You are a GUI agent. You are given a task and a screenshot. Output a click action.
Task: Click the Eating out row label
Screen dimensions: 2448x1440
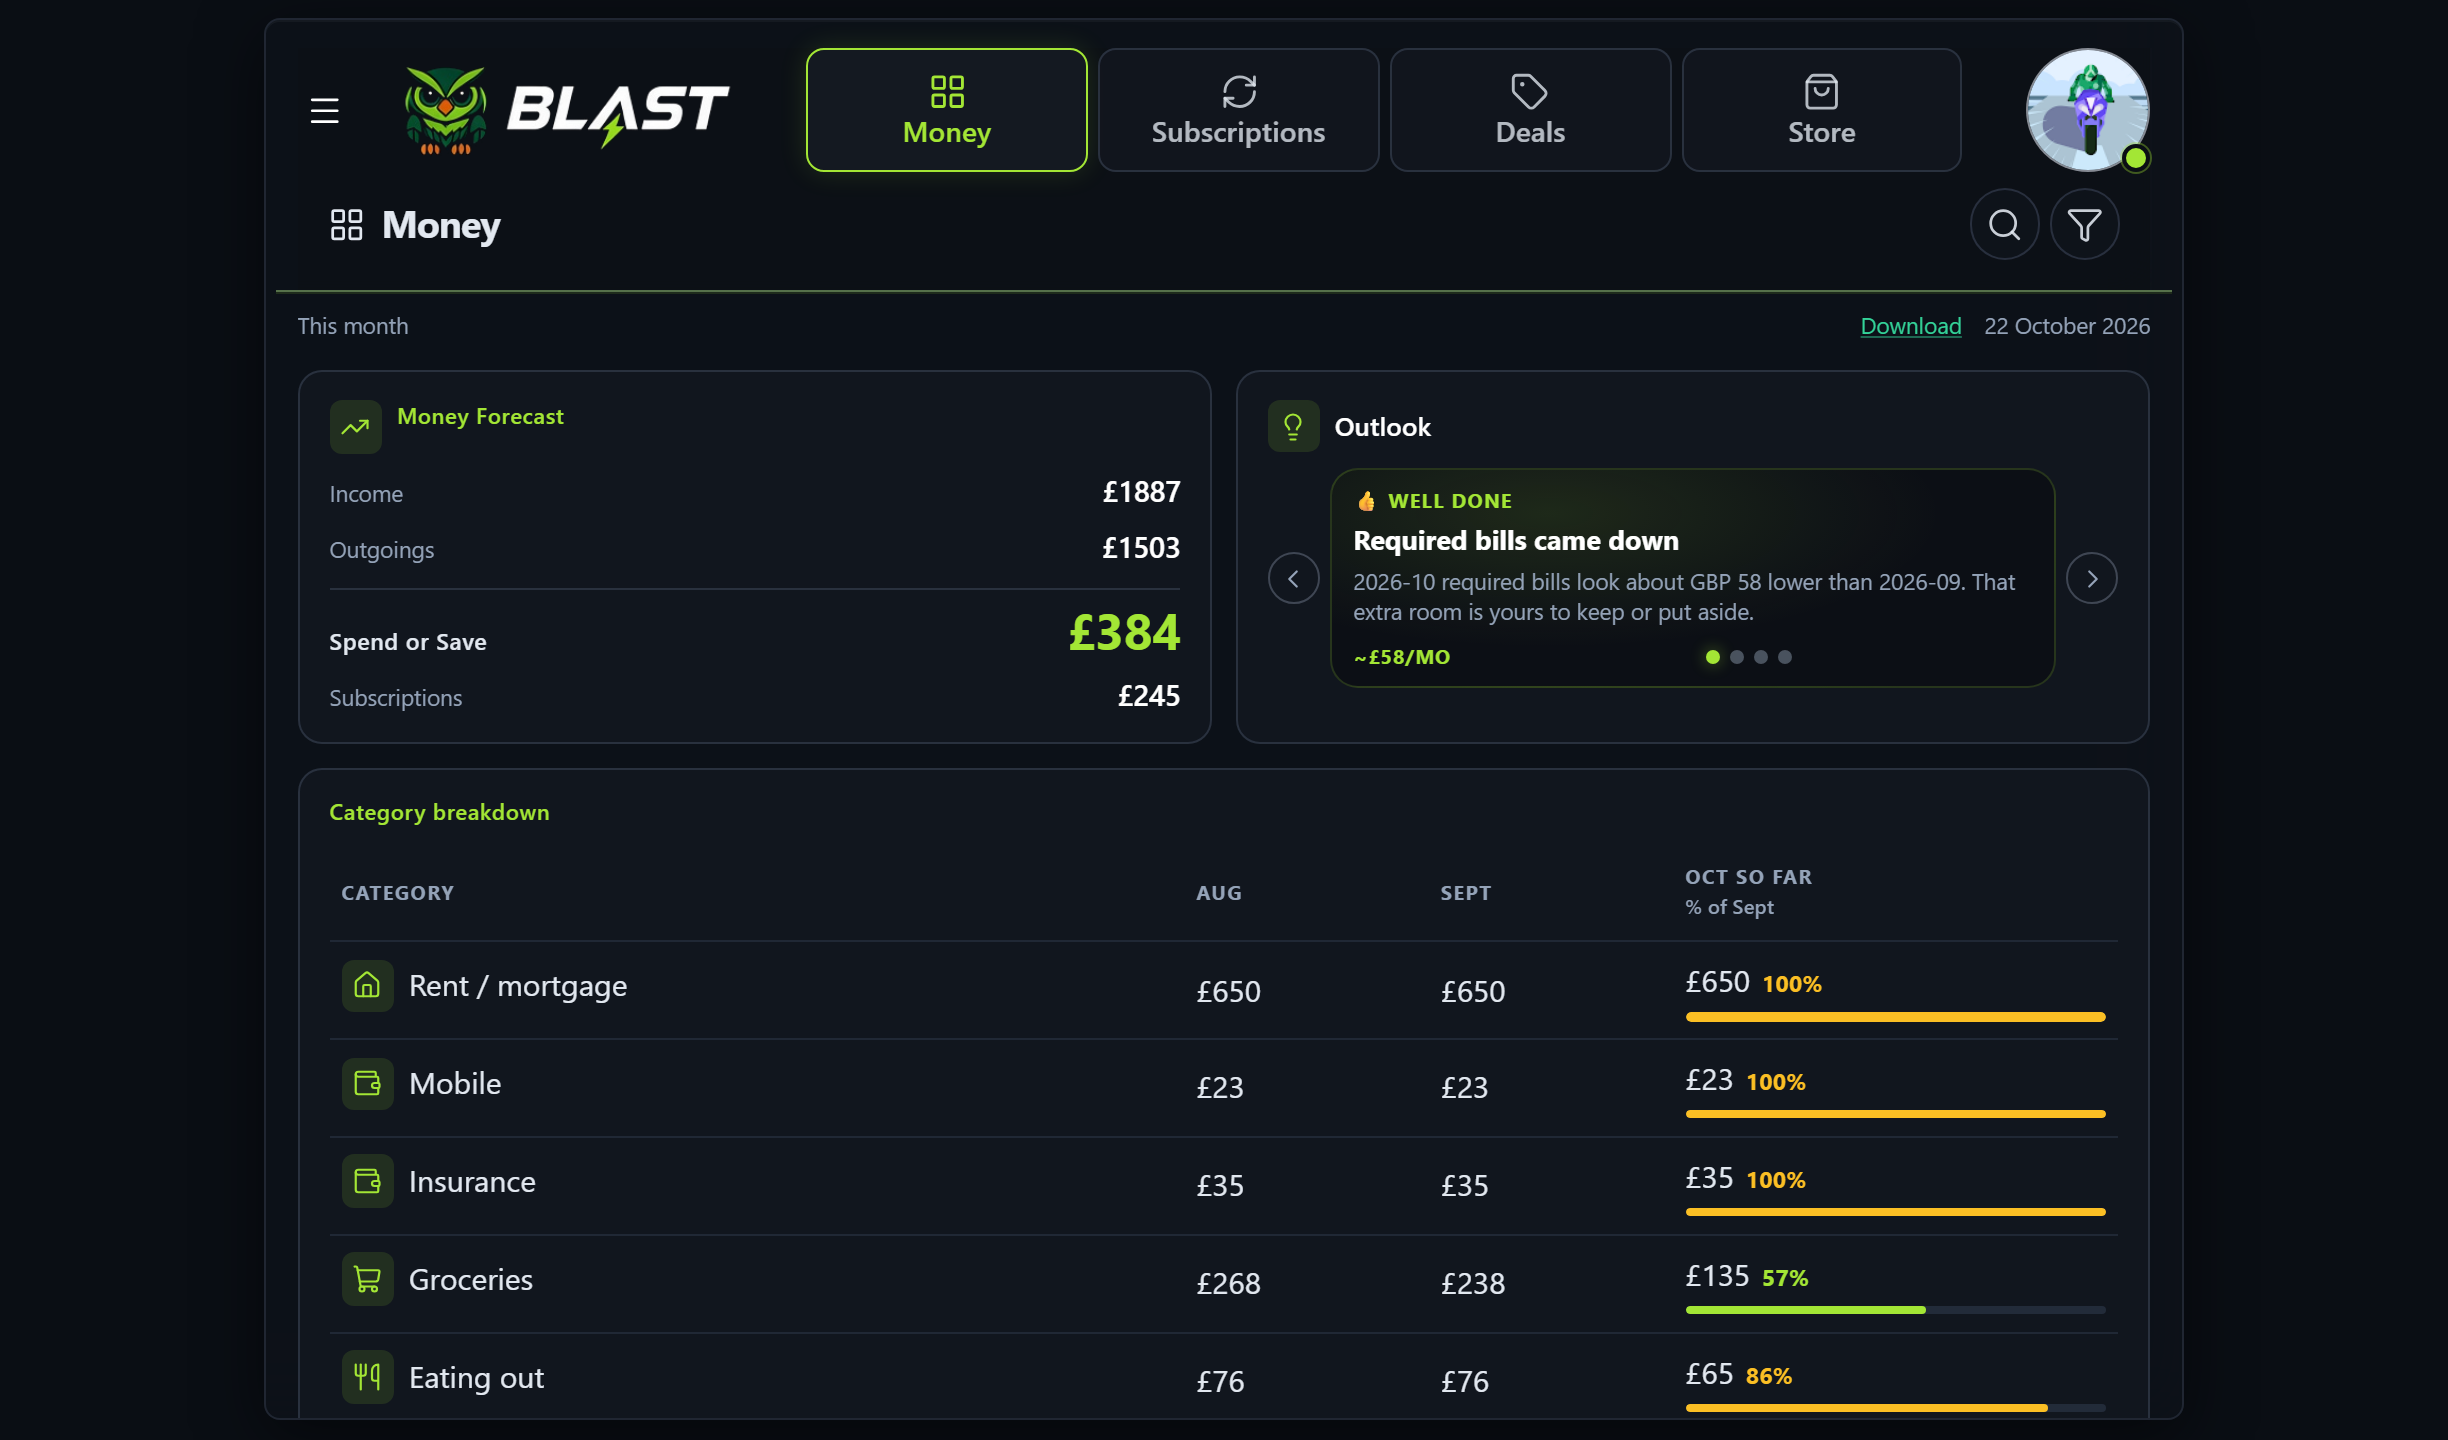(x=476, y=1378)
